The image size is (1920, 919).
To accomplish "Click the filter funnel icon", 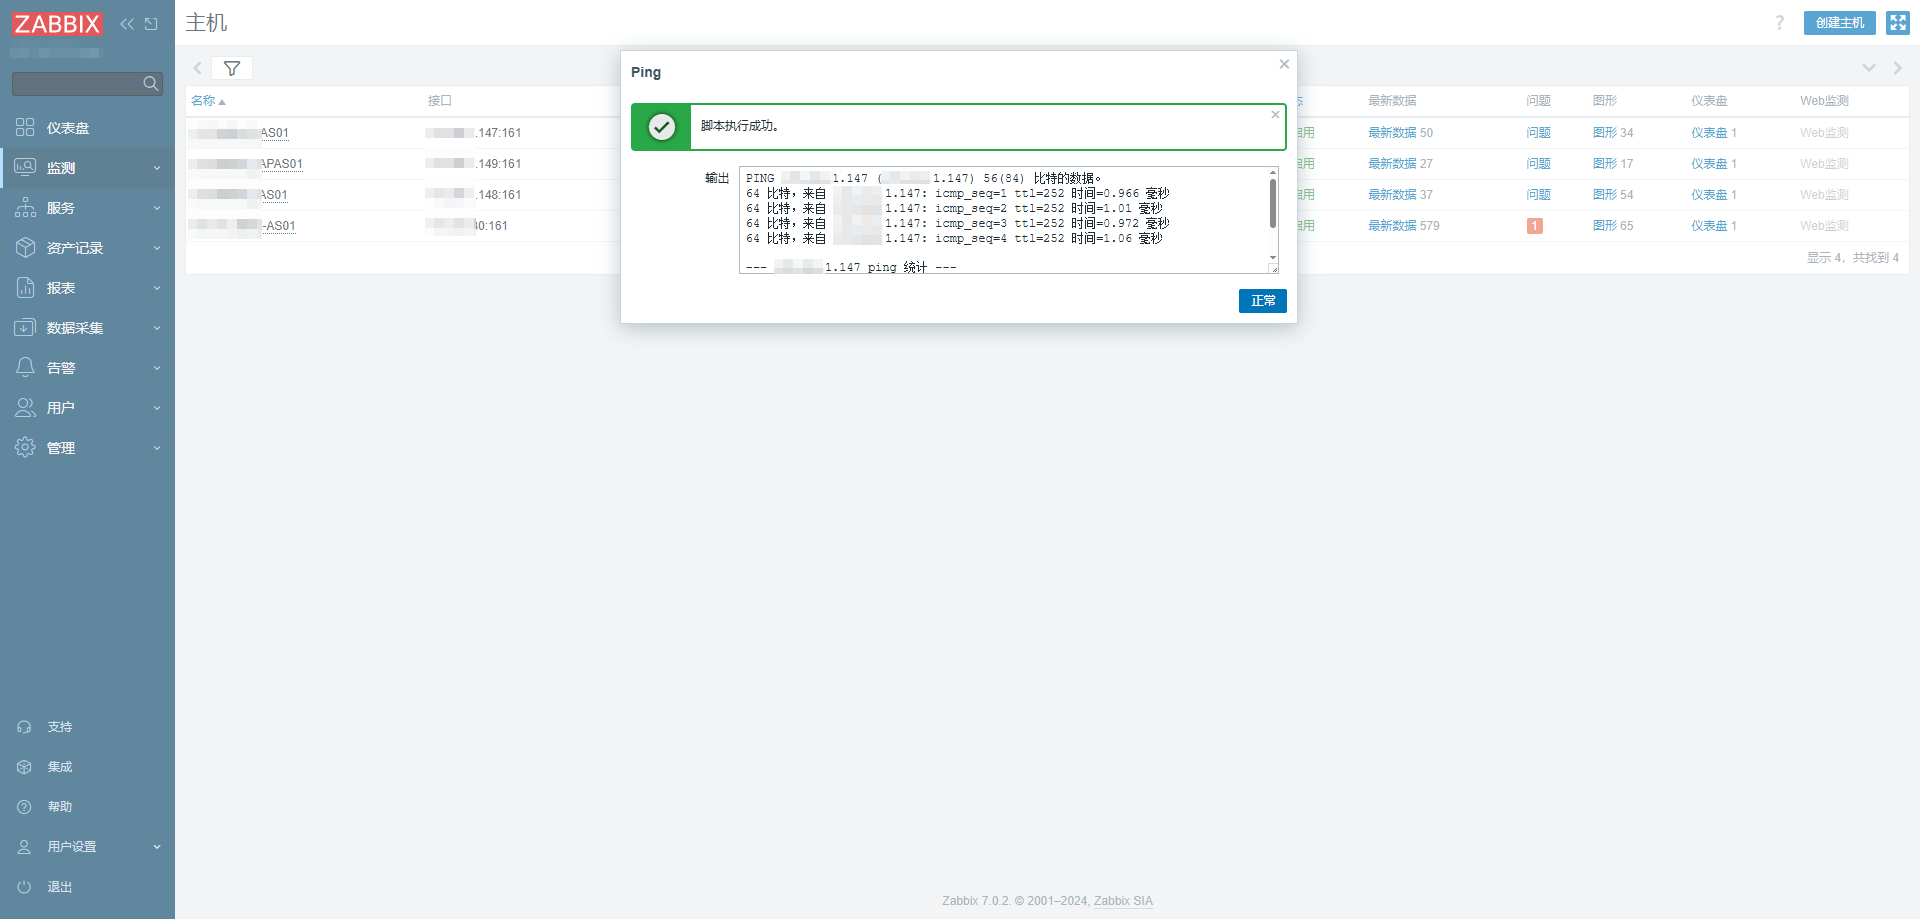I will (x=232, y=68).
